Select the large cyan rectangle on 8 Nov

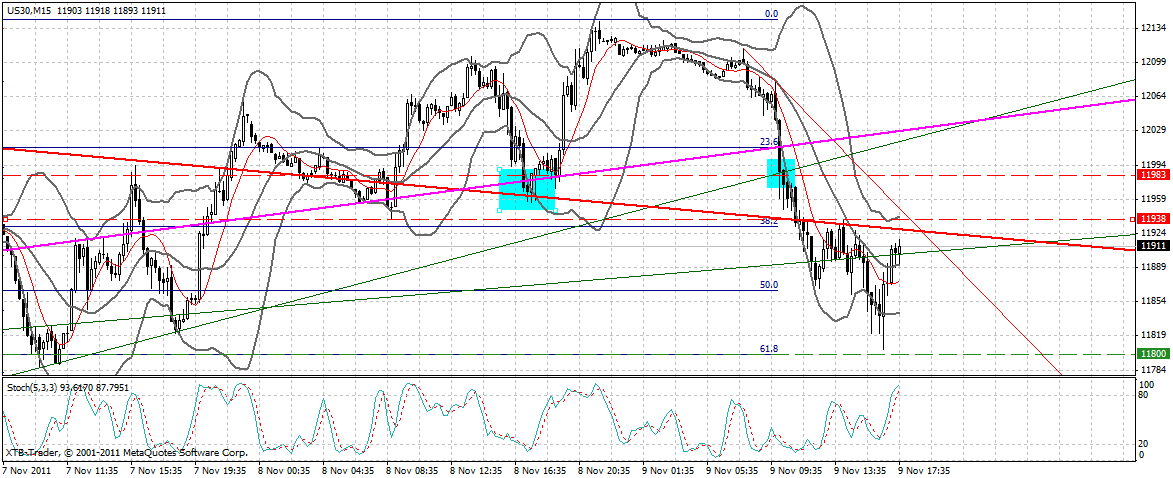pos(527,189)
